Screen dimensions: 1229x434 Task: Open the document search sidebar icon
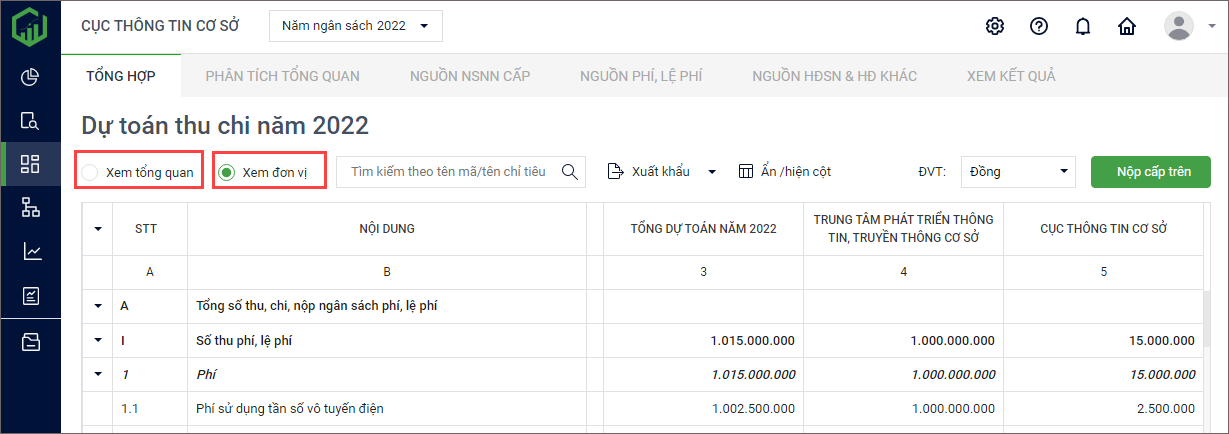pos(30,121)
